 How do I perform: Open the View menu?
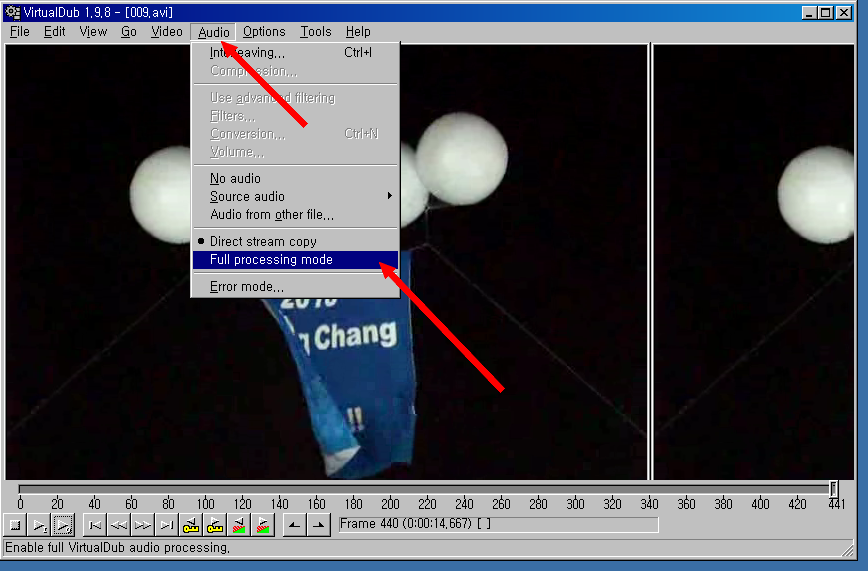[93, 32]
